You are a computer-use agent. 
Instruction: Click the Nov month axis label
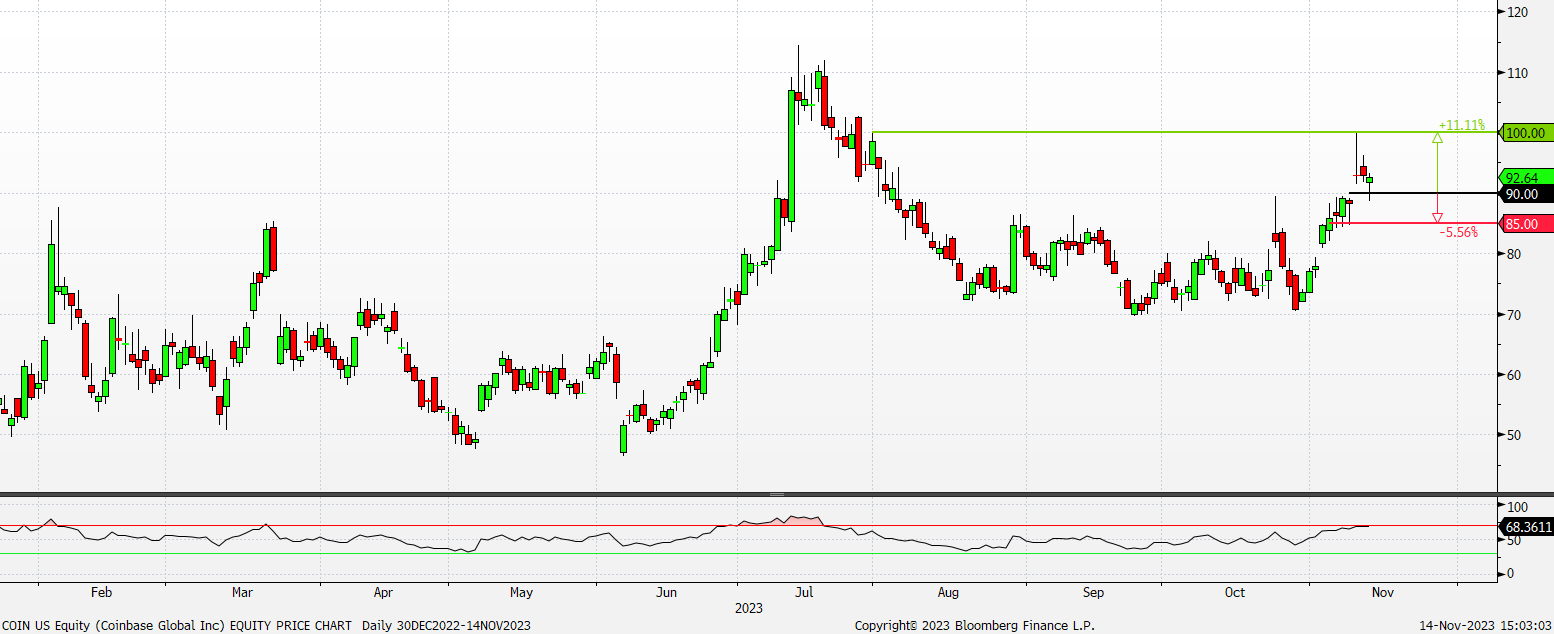tap(1382, 593)
